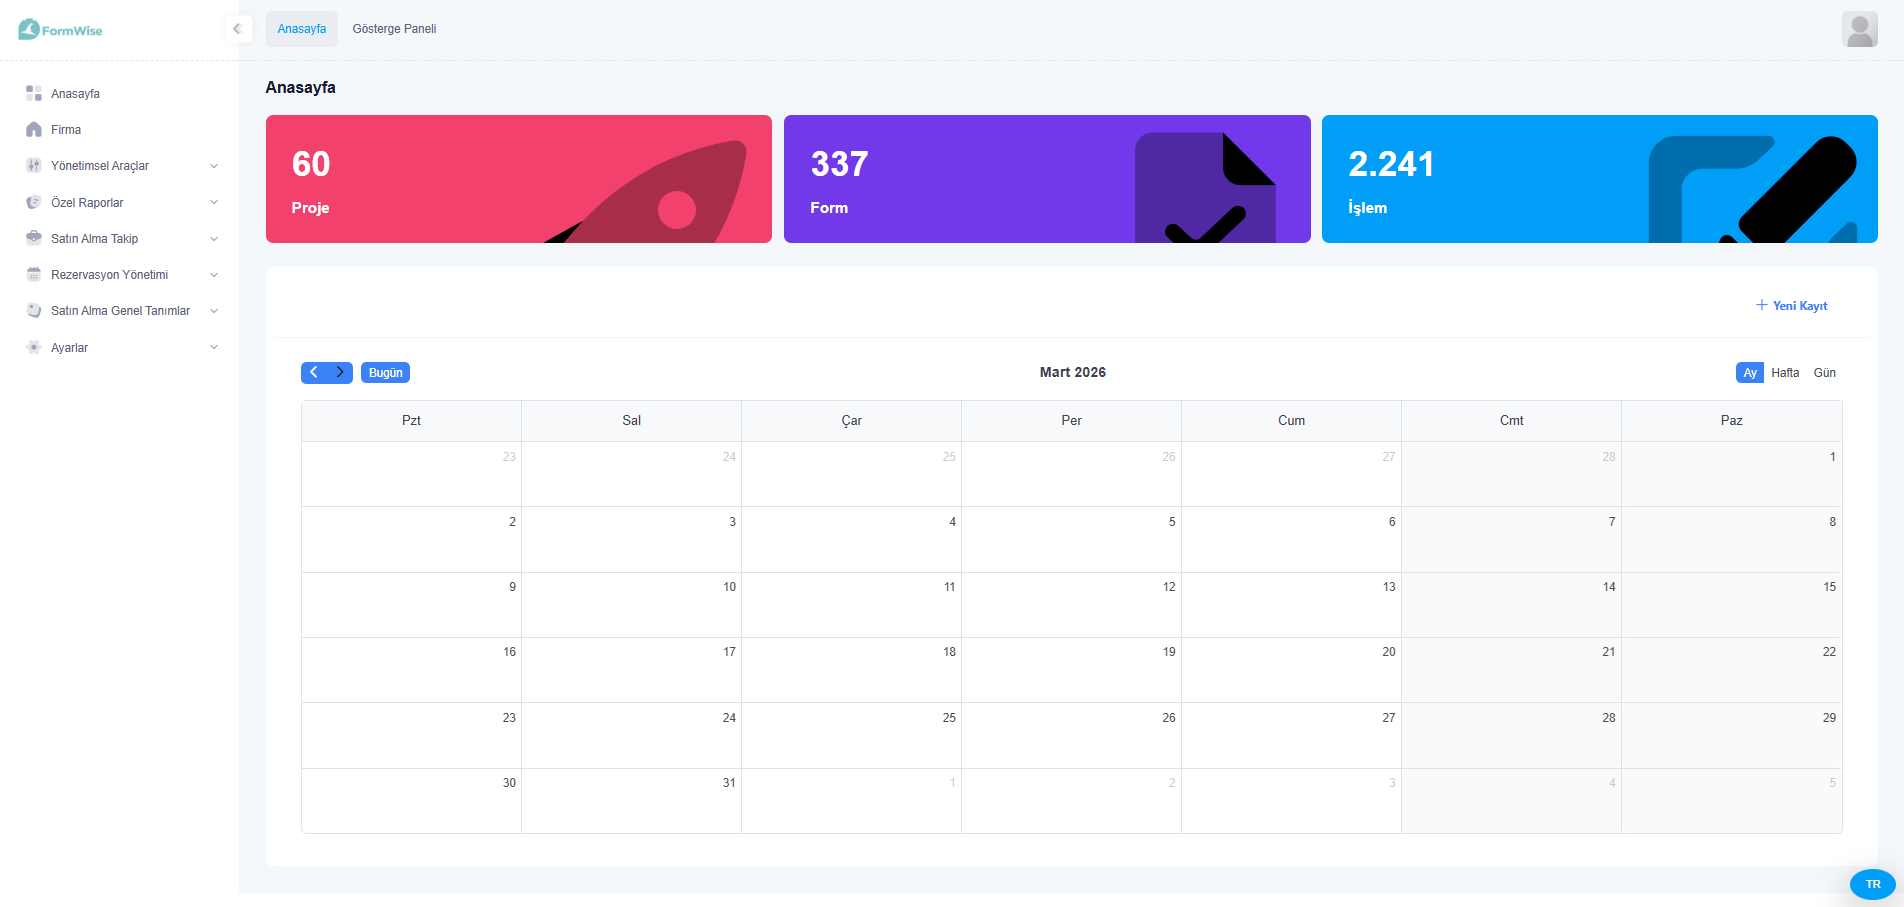
Task: Expand the Özel Raporlar menu
Action: (213, 203)
